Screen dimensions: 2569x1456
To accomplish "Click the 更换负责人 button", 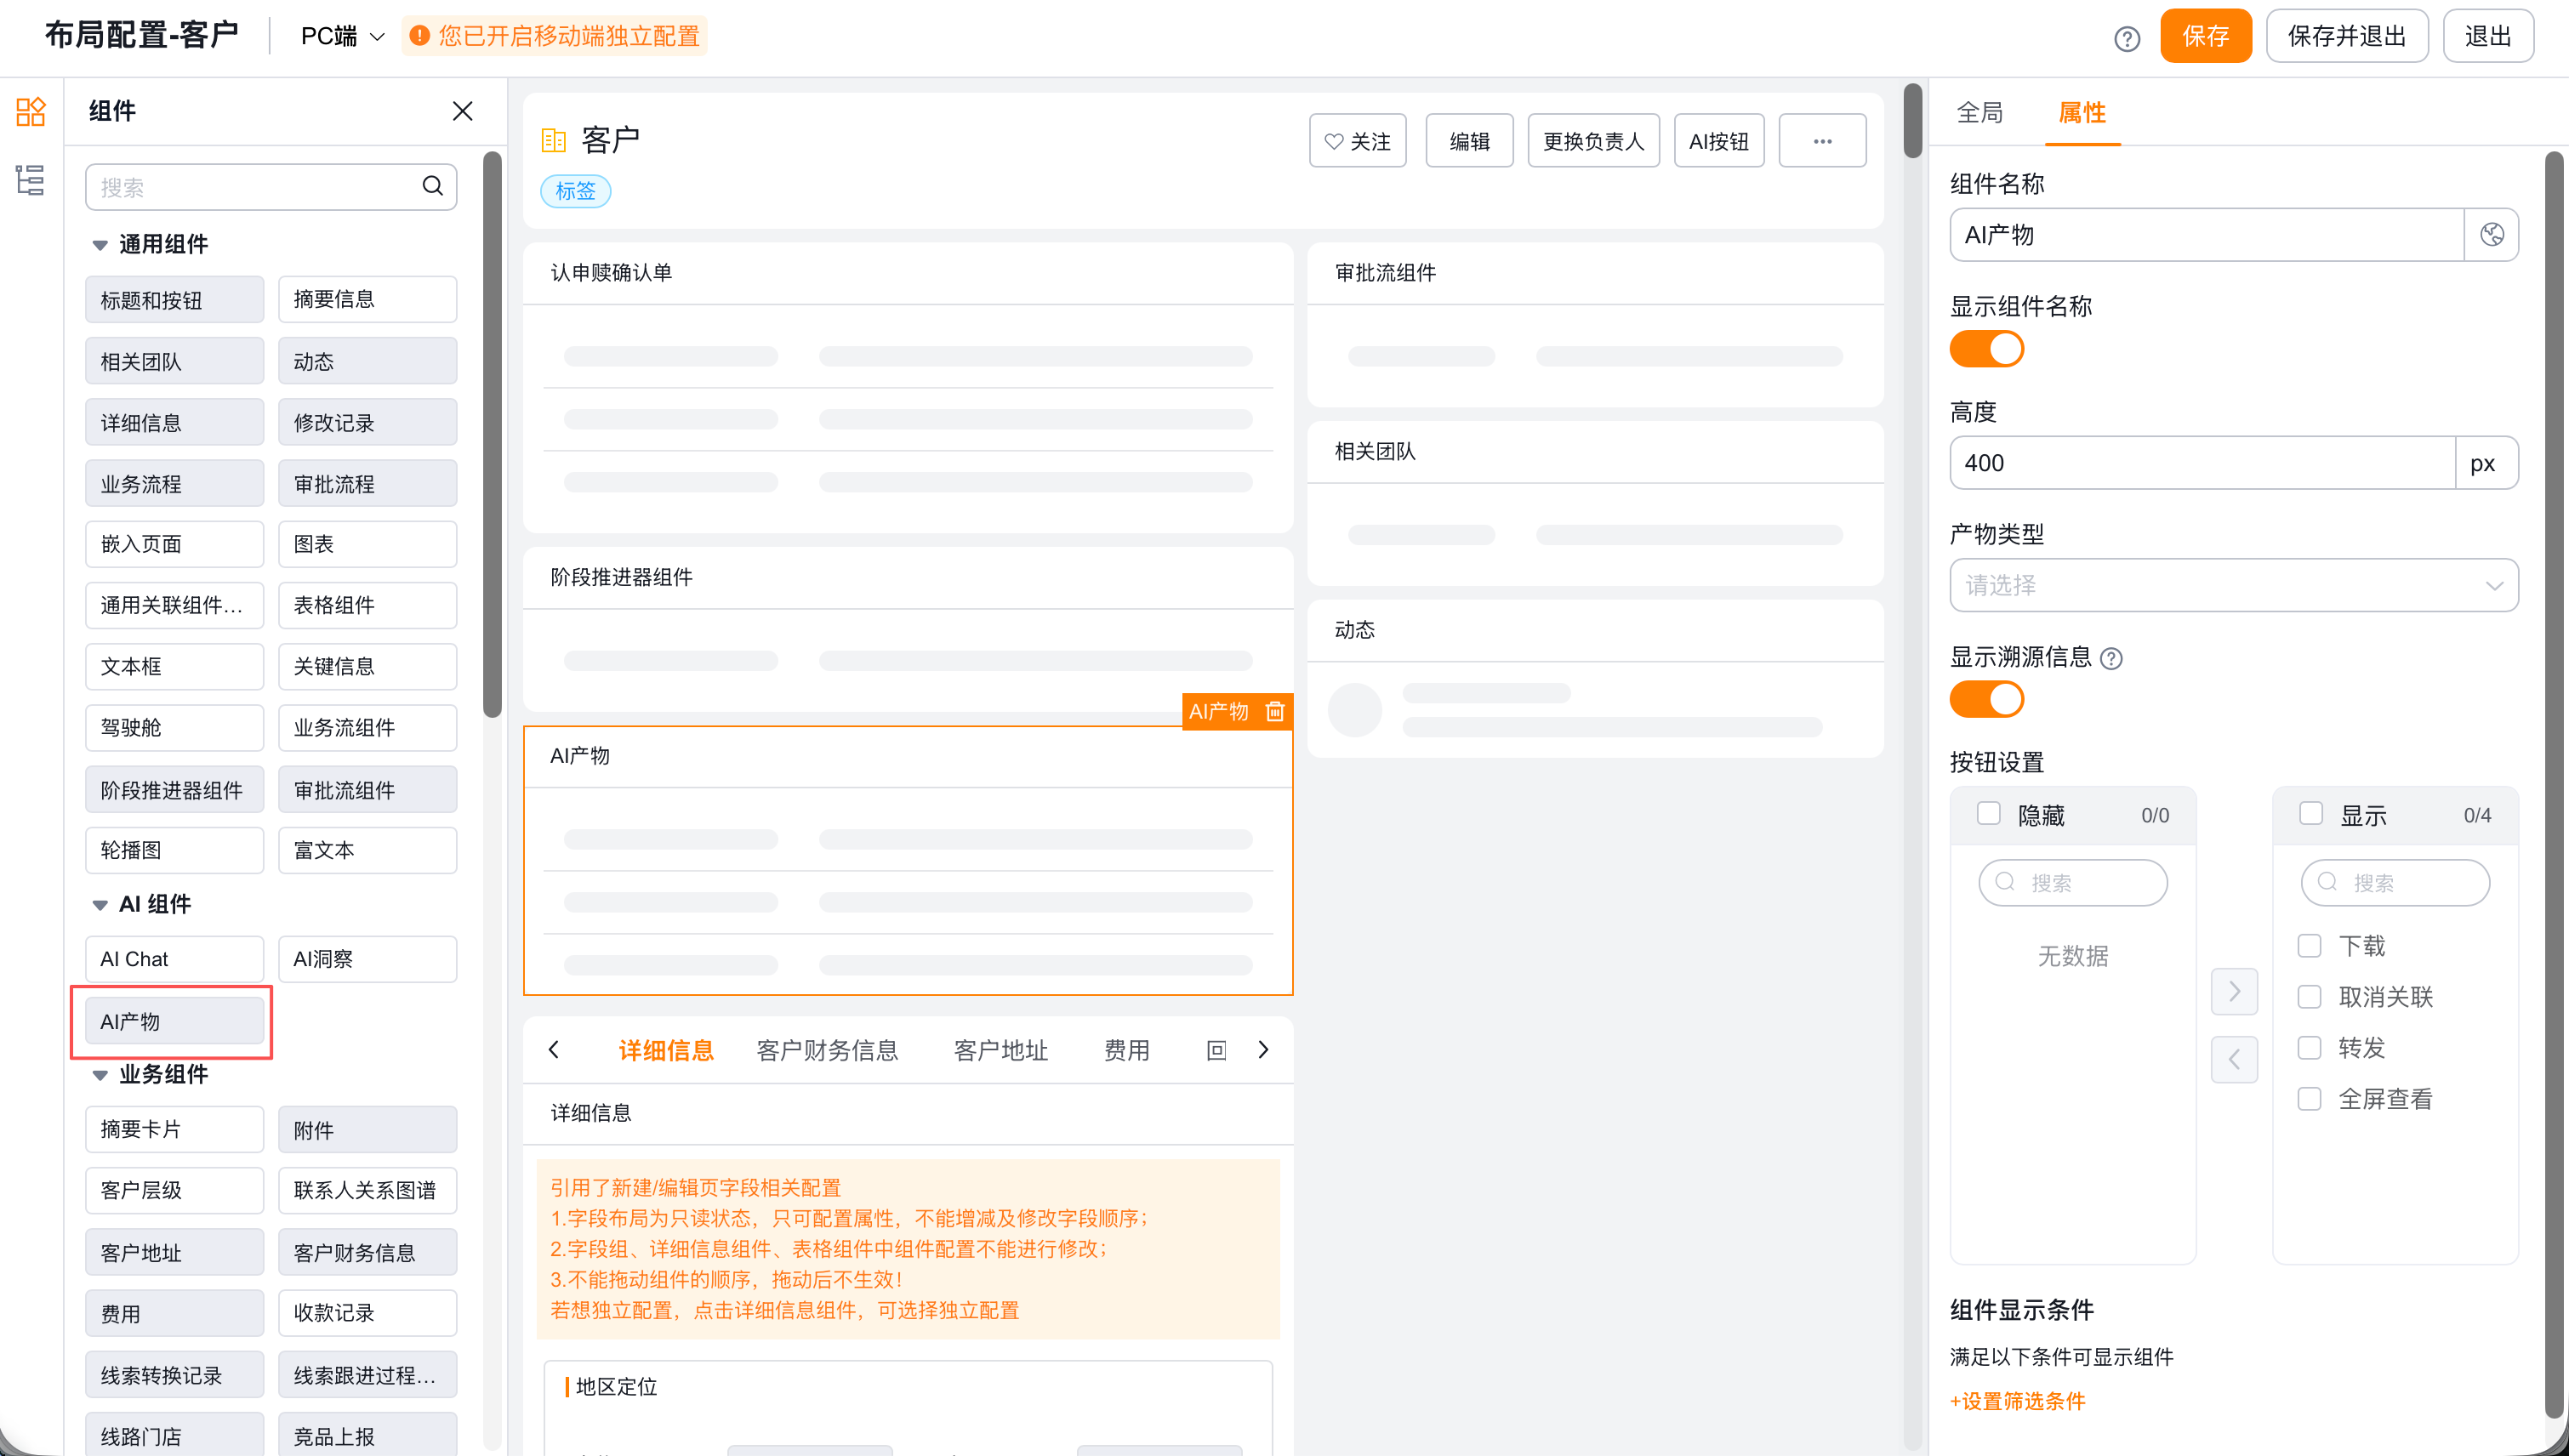I will (x=1593, y=141).
